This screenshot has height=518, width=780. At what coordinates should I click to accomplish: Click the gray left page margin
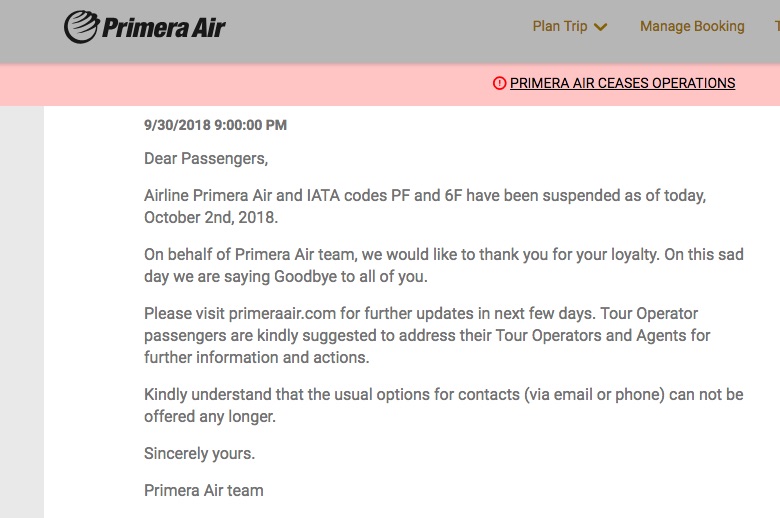point(21,300)
